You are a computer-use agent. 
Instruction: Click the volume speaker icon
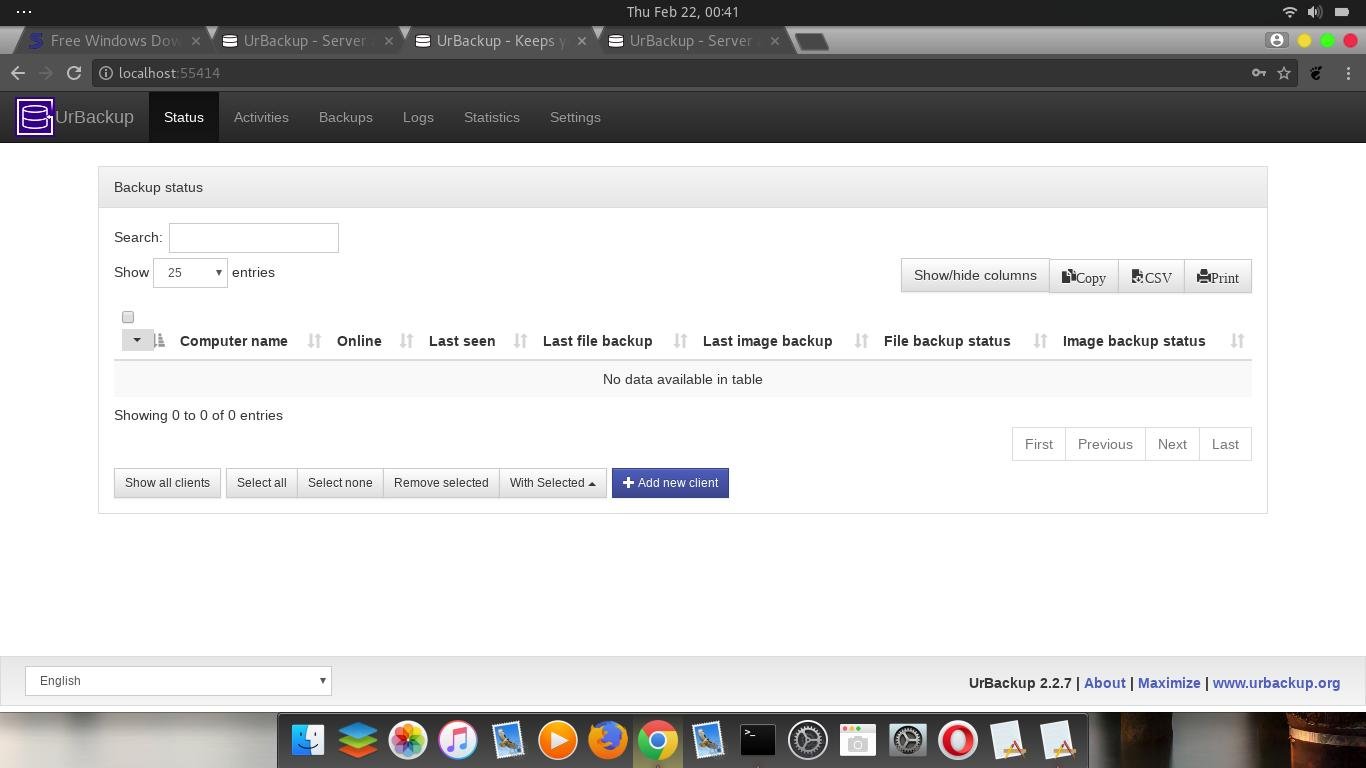pos(1314,12)
